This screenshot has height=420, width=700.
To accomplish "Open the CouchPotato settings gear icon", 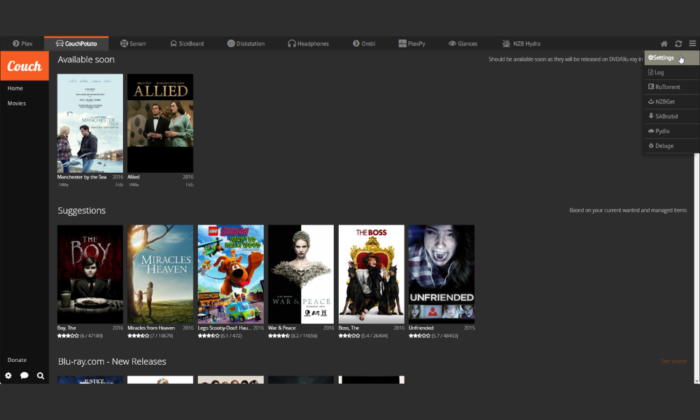I will pos(8,376).
